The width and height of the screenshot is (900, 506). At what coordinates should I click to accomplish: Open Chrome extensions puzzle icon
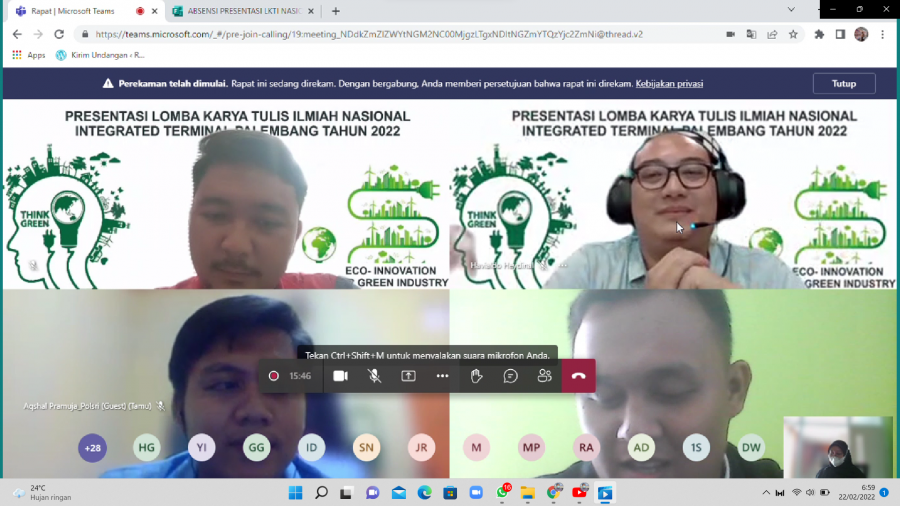(x=819, y=34)
